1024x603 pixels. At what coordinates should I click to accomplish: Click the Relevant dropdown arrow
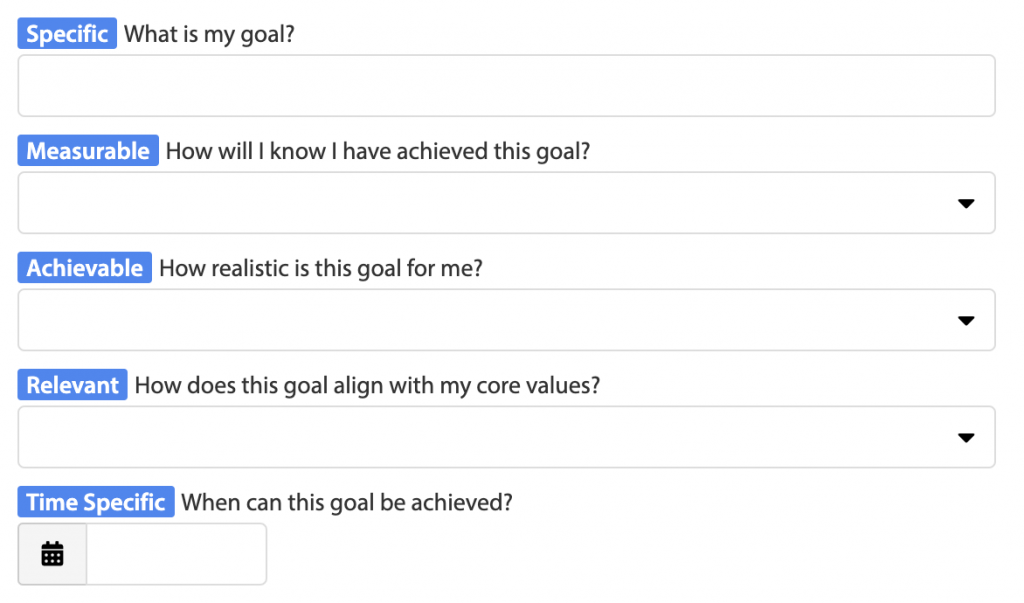coord(966,437)
